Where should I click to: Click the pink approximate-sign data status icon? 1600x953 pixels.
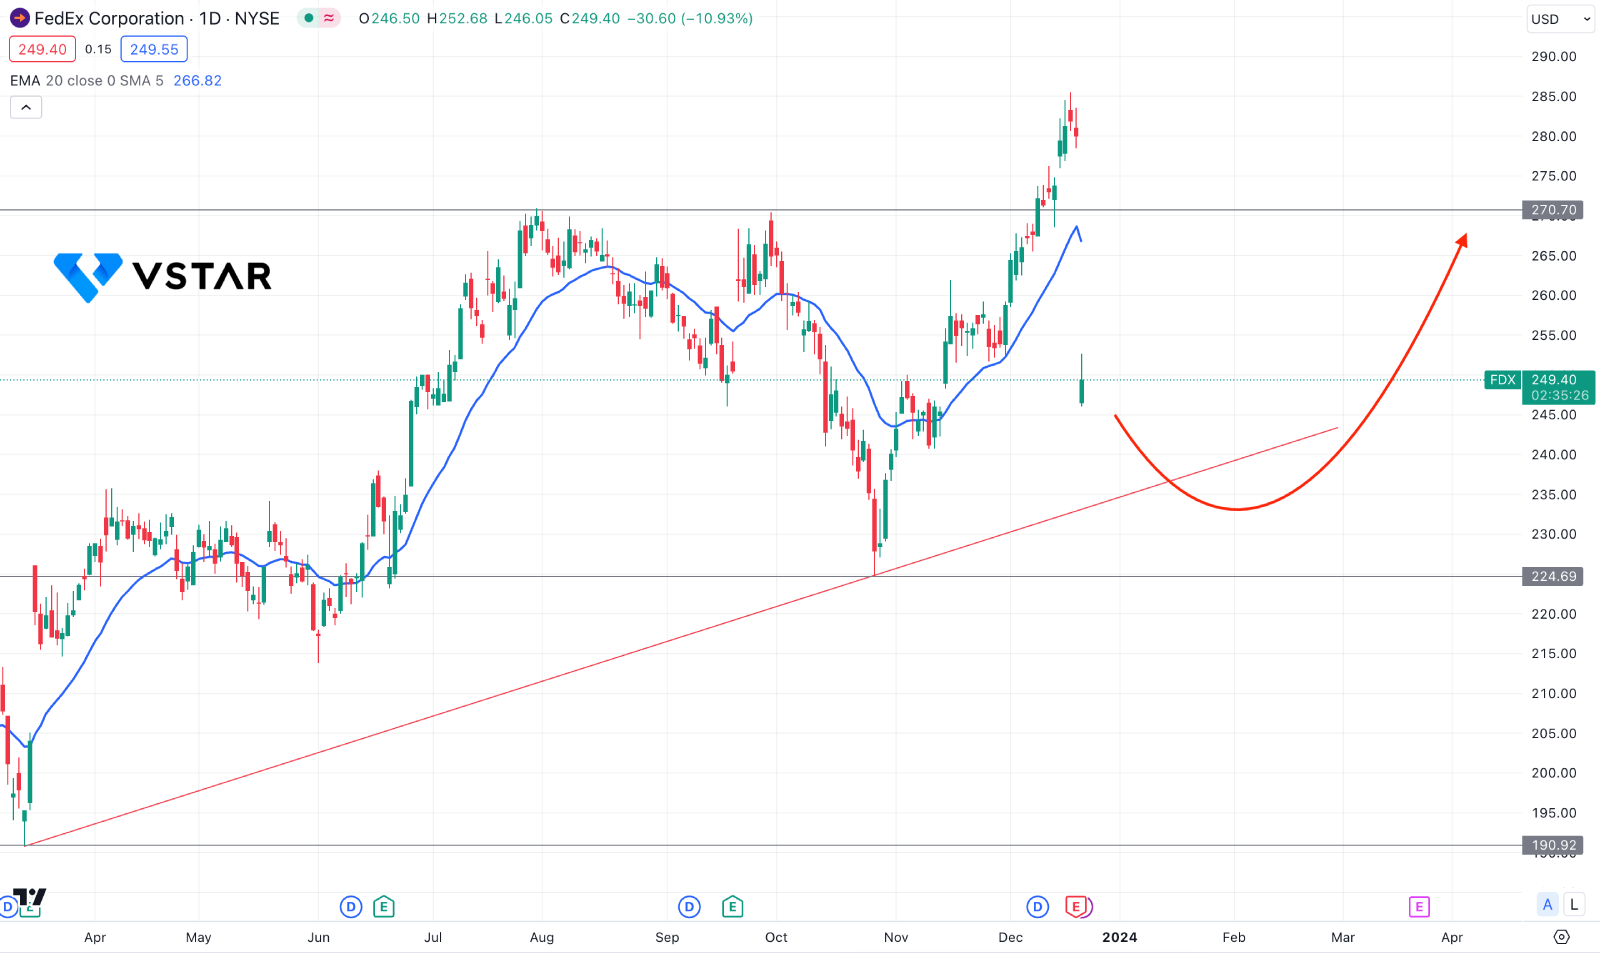coord(329,18)
